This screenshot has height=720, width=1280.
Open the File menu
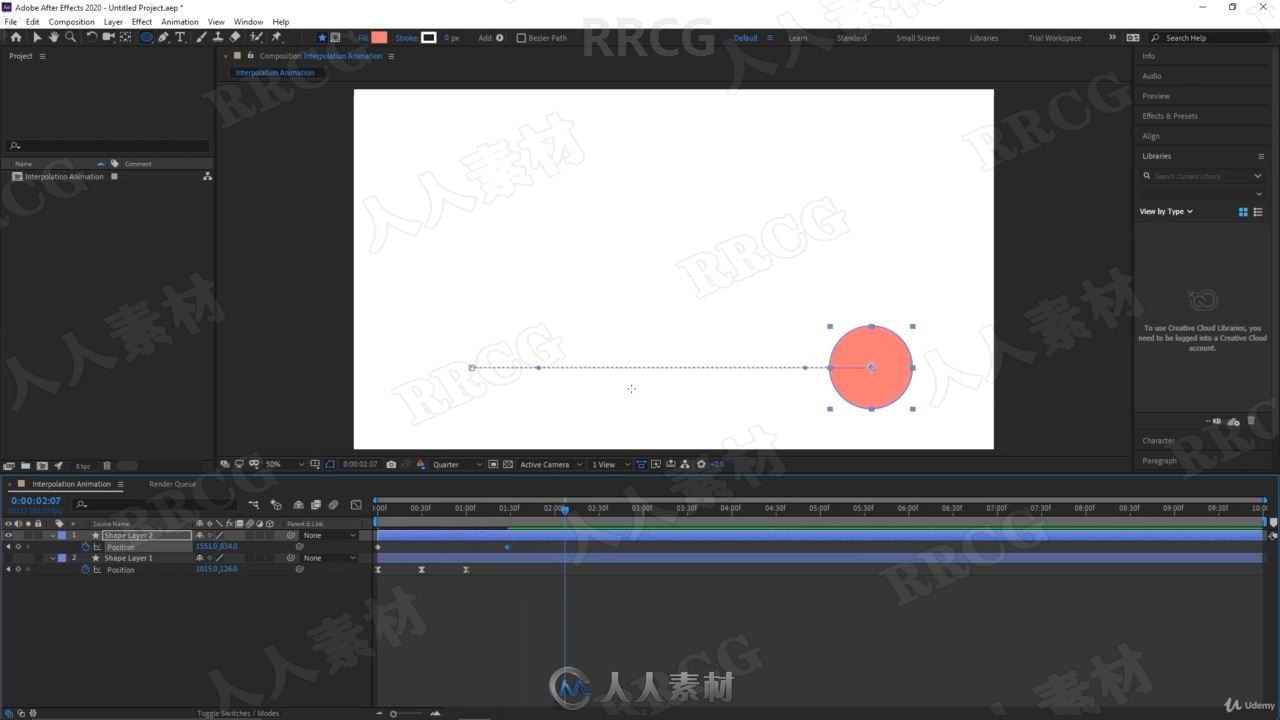(10, 21)
